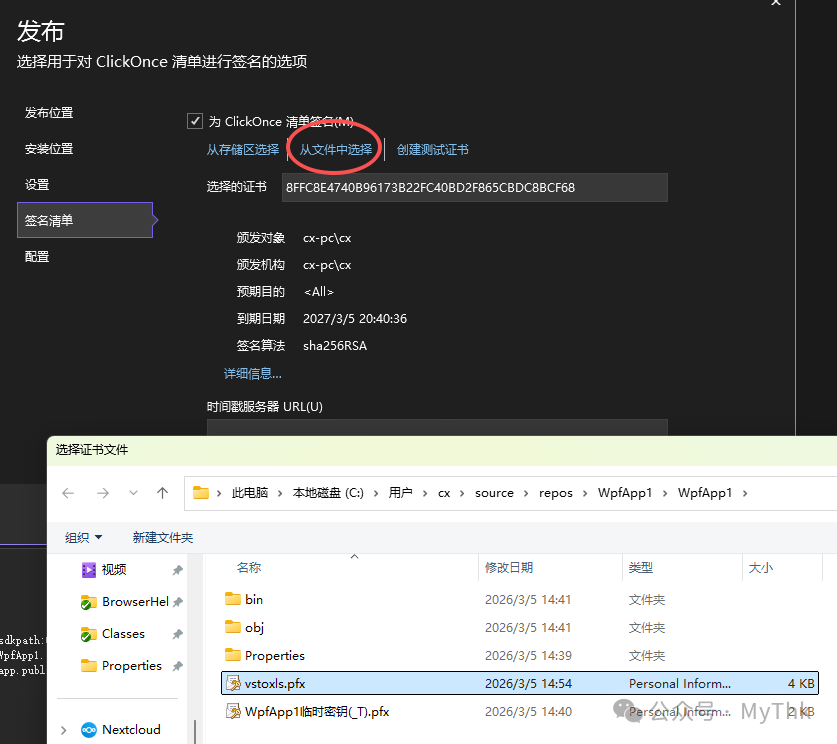Select 用户 in the address breadcrumb

(x=400, y=493)
